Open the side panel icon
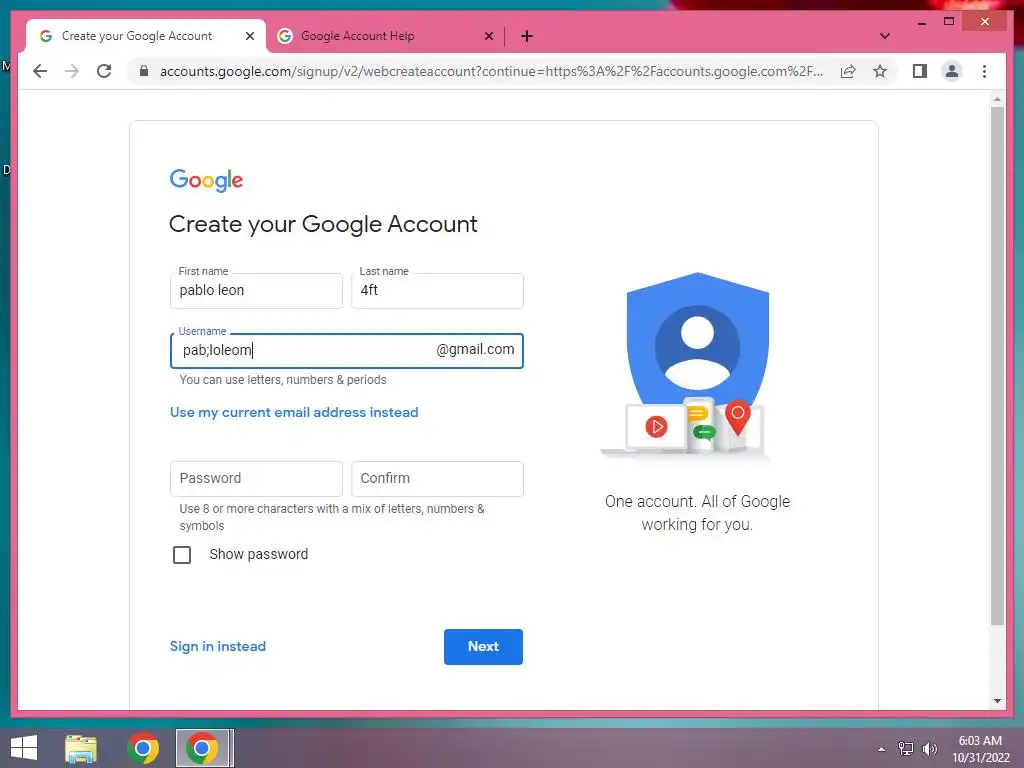This screenshot has height=768, width=1024. point(920,71)
